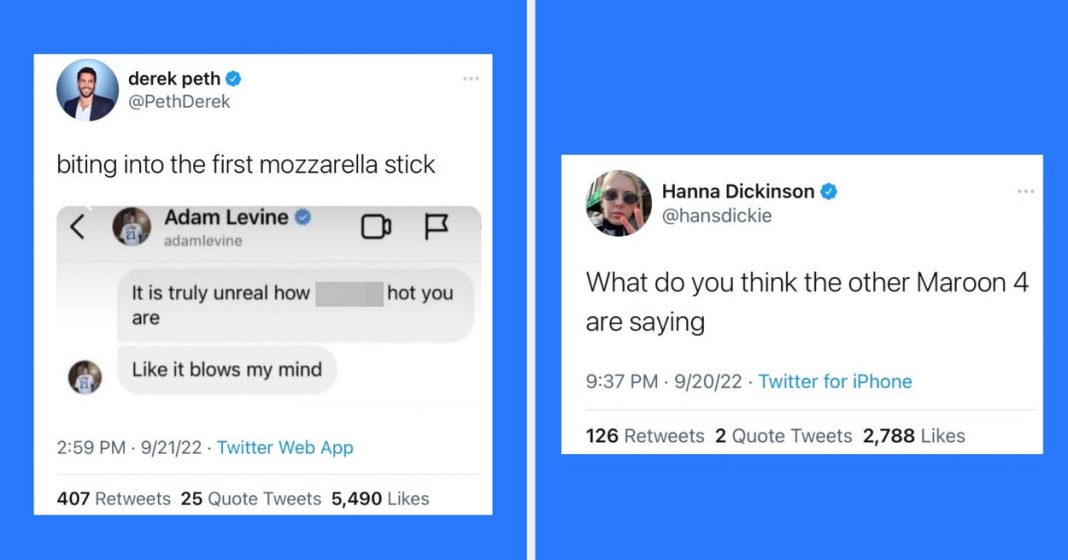This screenshot has width=1068, height=560.
Task: Click the small avatar beside 'Like it blows my mind'
Action: (x=85, y=377)
